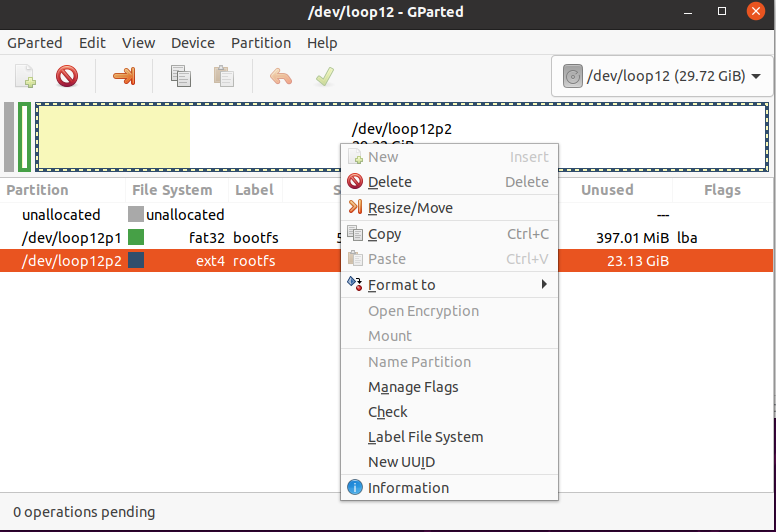Click the 0 operations pending status text
Viewport: 776px width, 532px height.
[84, 512]
